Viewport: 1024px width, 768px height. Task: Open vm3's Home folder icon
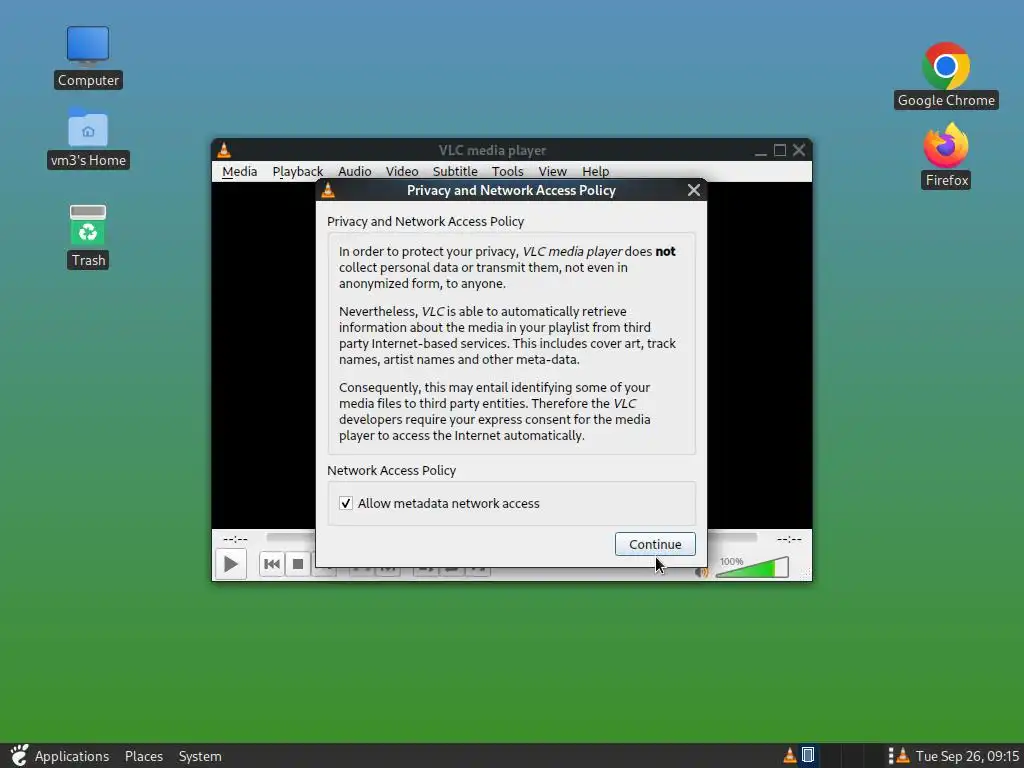88,138
